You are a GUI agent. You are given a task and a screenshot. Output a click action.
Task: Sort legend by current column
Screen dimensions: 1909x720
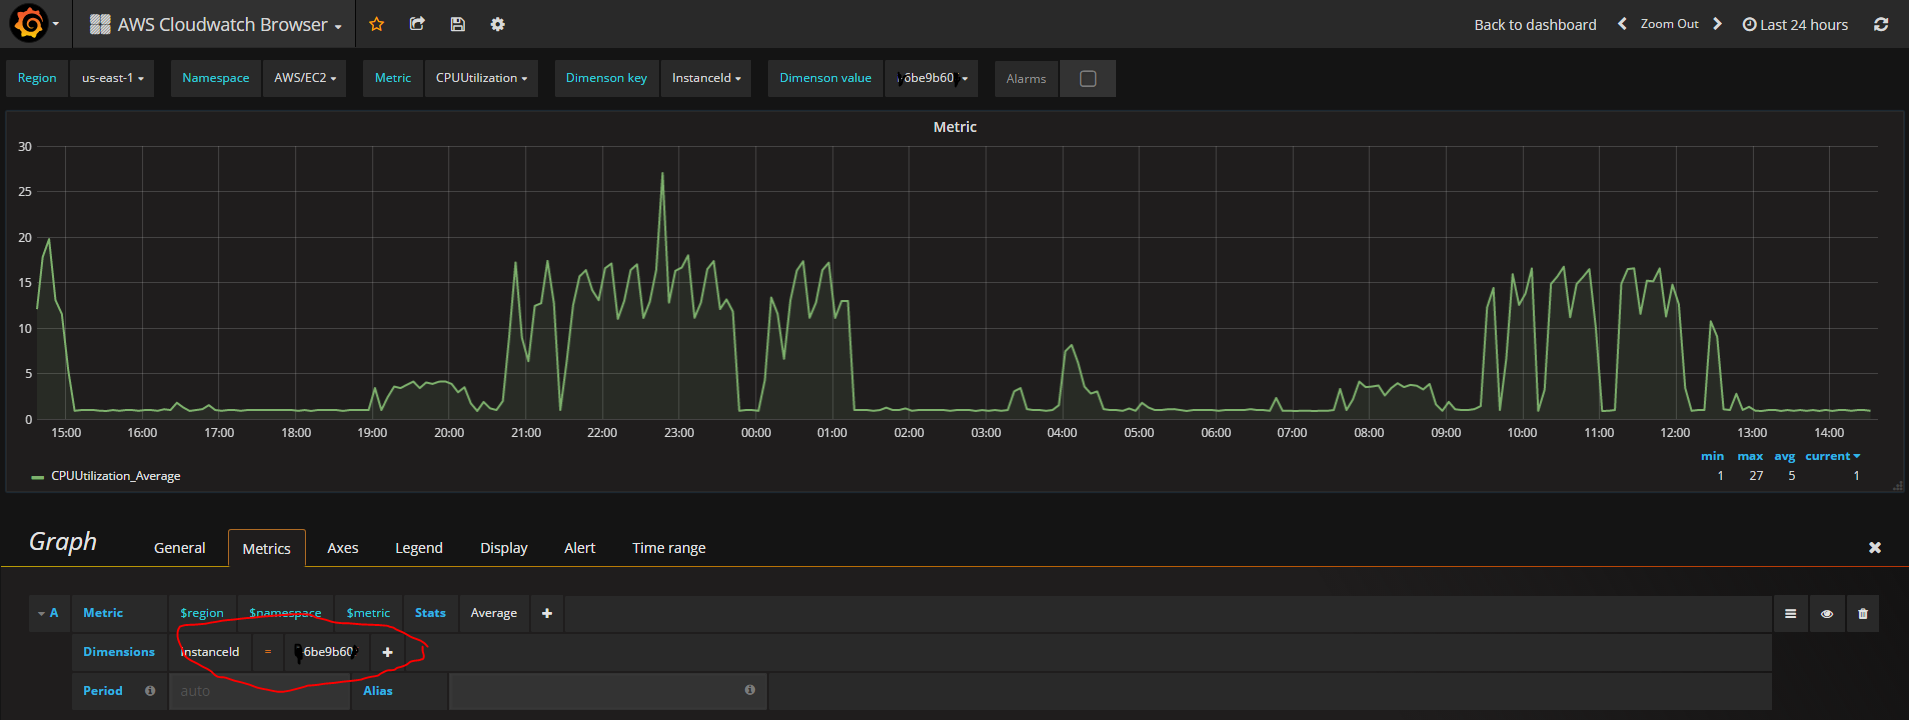tap(1832, 456)
